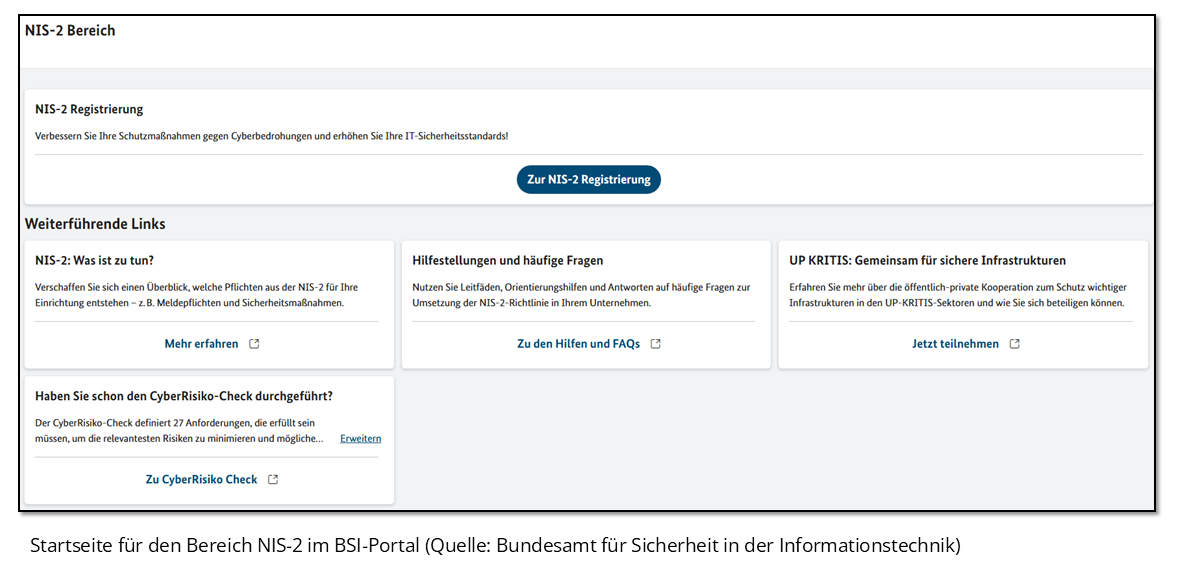This screenshot has width=1178, height=568.
Task: Click external link icon beside Mehr erfahren
Action: pos(254,344)
